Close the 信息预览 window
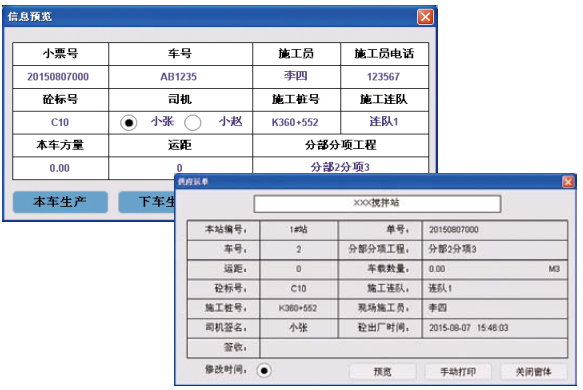Image resolution: width=583 pixels, height=390 pixels. pyautogui.click(x=425, y=17)
